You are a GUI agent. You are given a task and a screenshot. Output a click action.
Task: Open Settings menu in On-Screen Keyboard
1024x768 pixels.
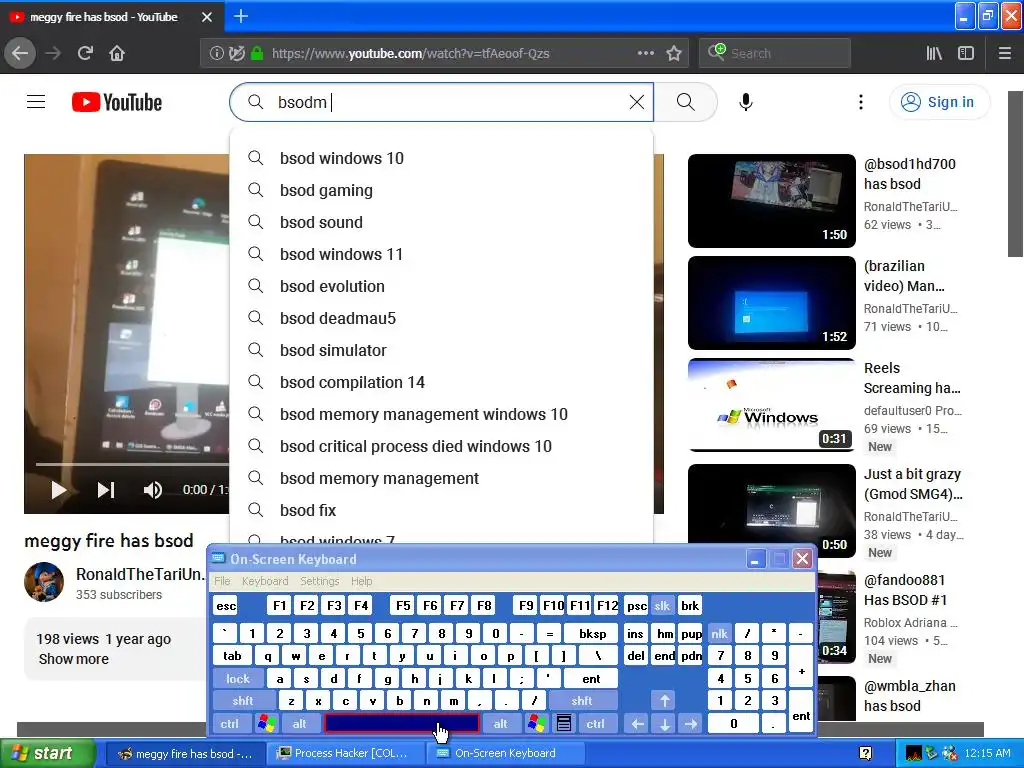pos(319,581)
